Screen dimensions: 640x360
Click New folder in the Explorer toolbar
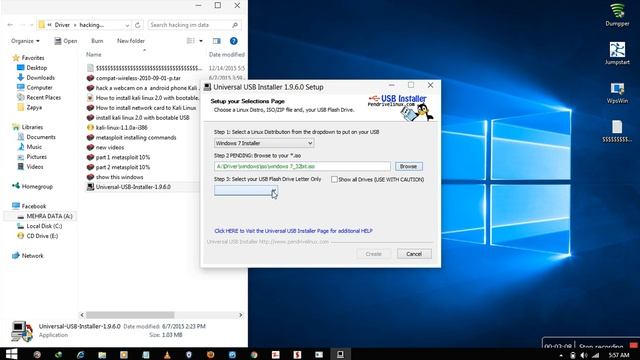[x=131, y=41]
